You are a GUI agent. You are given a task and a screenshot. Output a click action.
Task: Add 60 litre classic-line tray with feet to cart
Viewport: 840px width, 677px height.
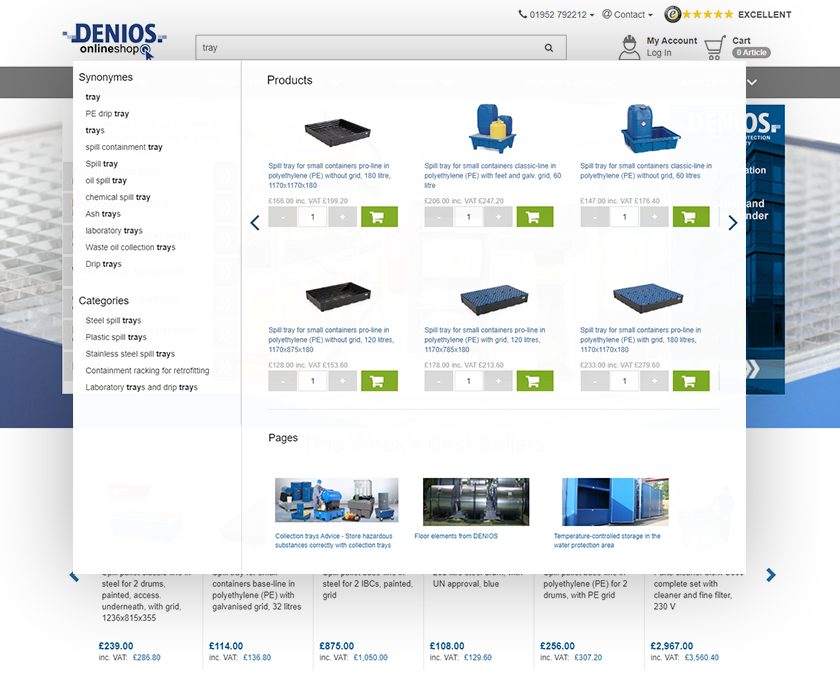535,217
